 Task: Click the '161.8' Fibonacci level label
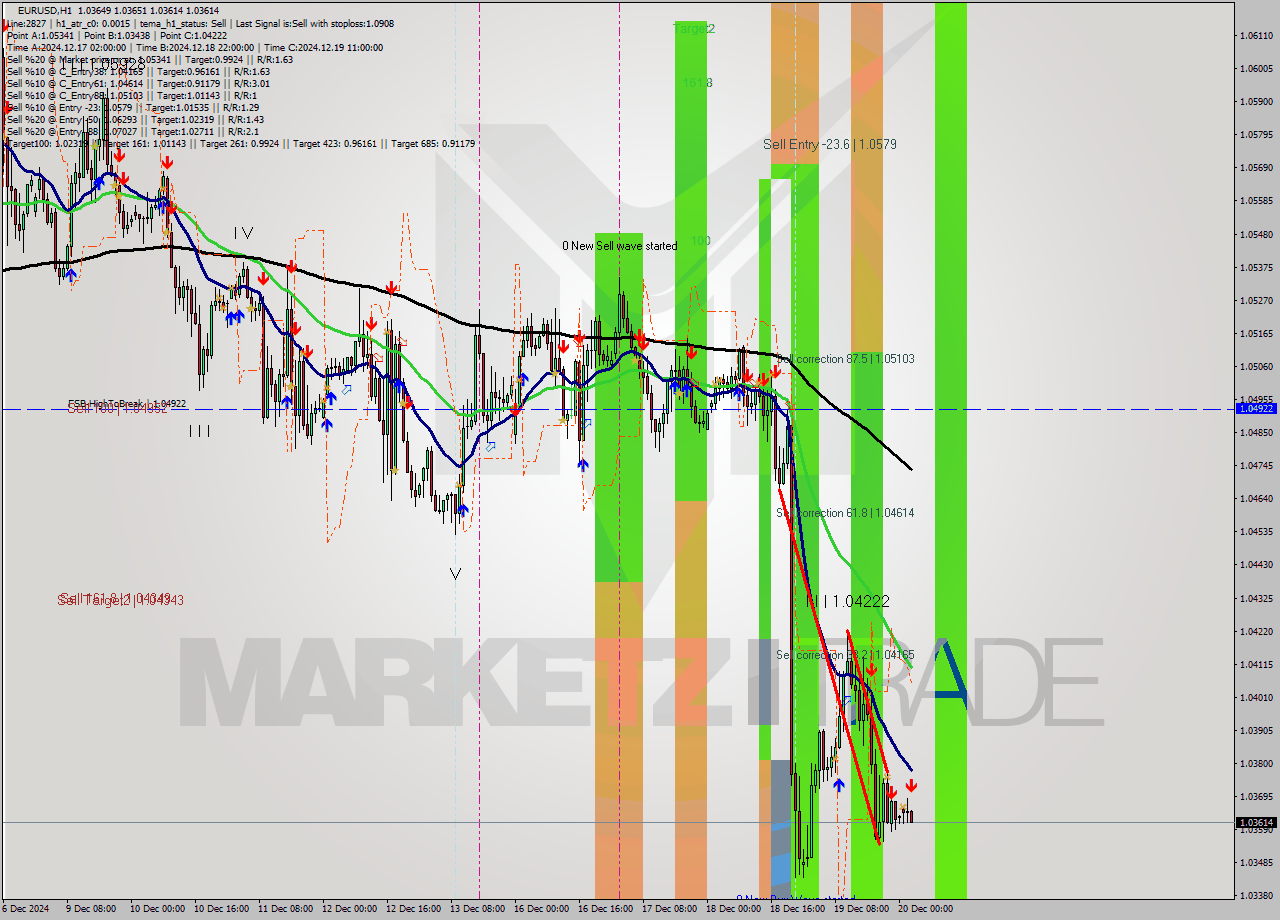(x=697, y=82)
